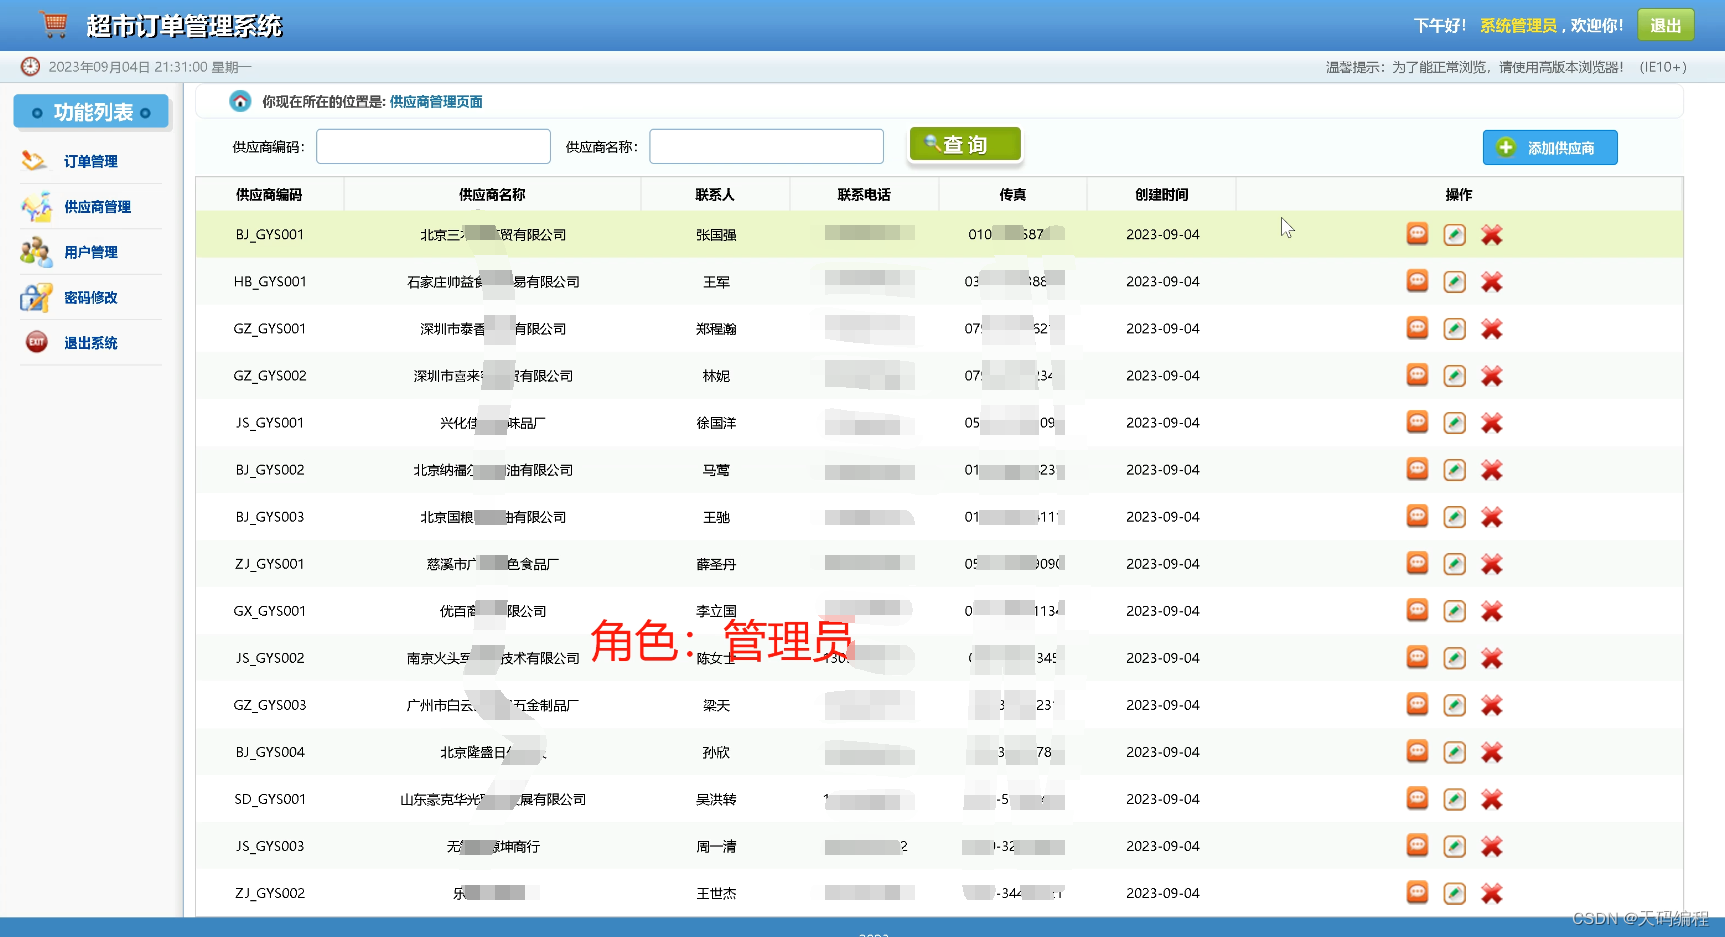Select contact name 徐国洋
Viewport: 1725px width, 937px height.
tap(716, 423)
